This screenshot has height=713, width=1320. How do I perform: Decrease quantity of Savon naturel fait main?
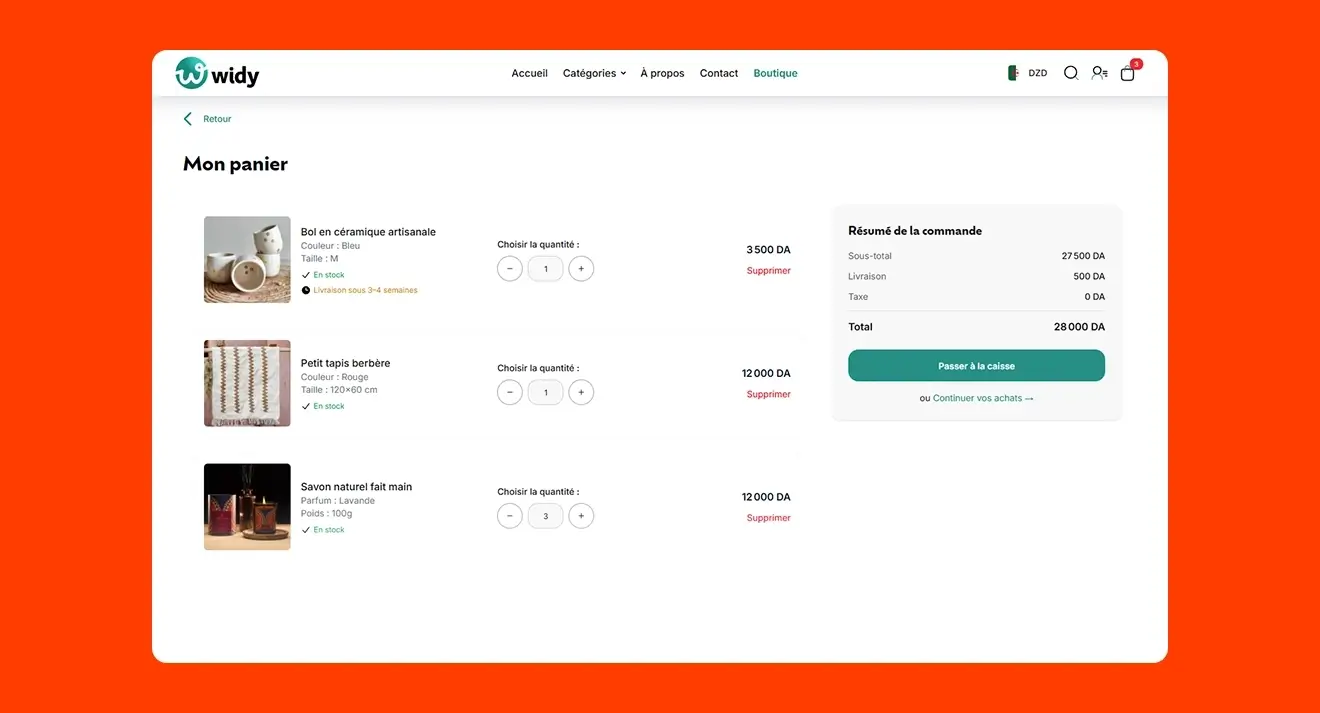pyautogui.click(x=510, y=516)
